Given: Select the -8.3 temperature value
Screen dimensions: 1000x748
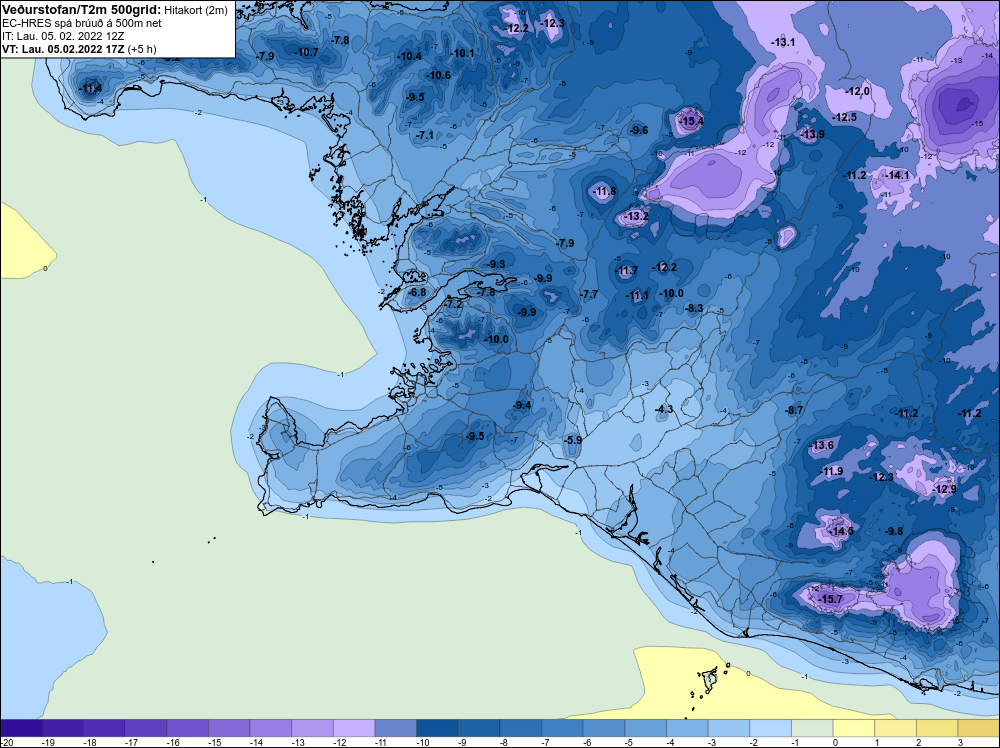Looking at the screenshot, I should [x=694, y=308].
